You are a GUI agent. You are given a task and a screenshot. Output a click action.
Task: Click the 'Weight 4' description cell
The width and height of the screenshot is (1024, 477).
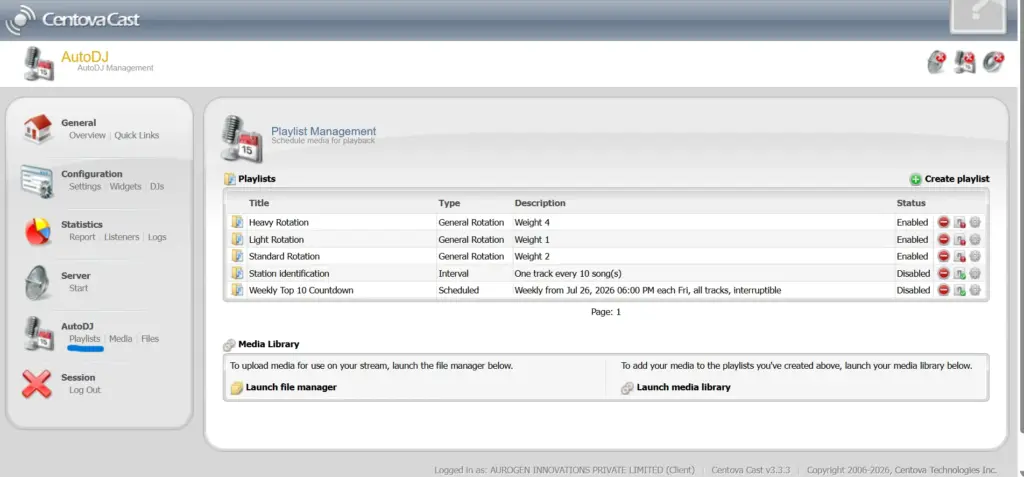pos(532,223)
